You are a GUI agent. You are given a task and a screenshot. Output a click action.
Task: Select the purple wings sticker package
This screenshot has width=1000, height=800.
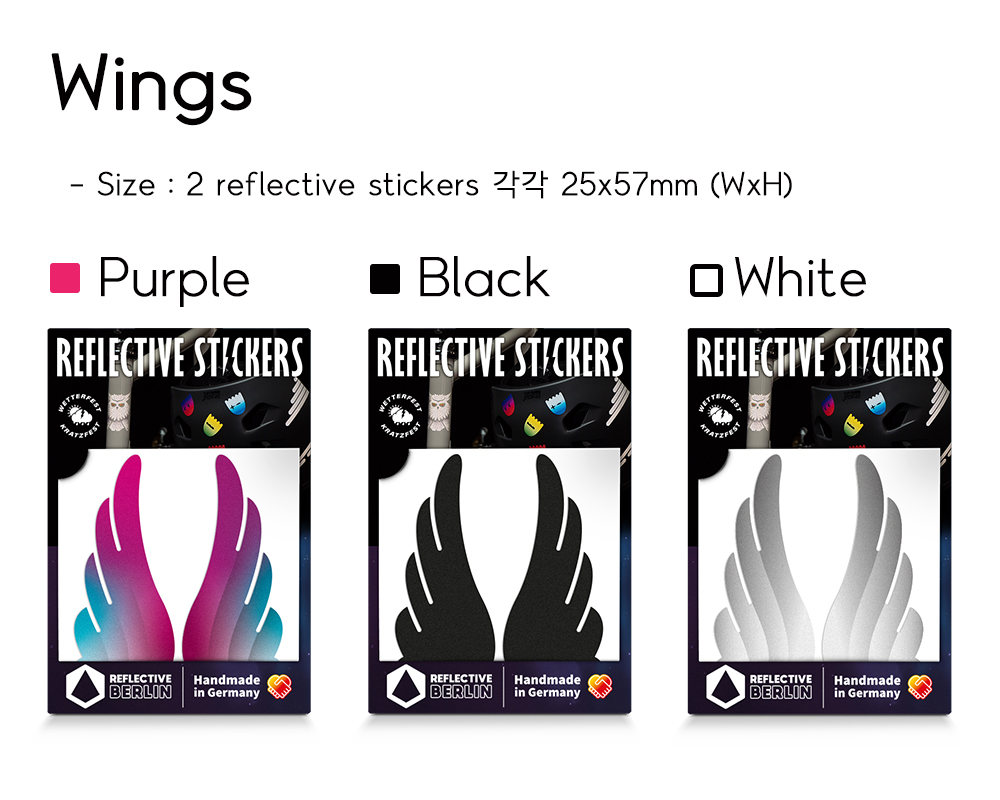tap(179, 521)
